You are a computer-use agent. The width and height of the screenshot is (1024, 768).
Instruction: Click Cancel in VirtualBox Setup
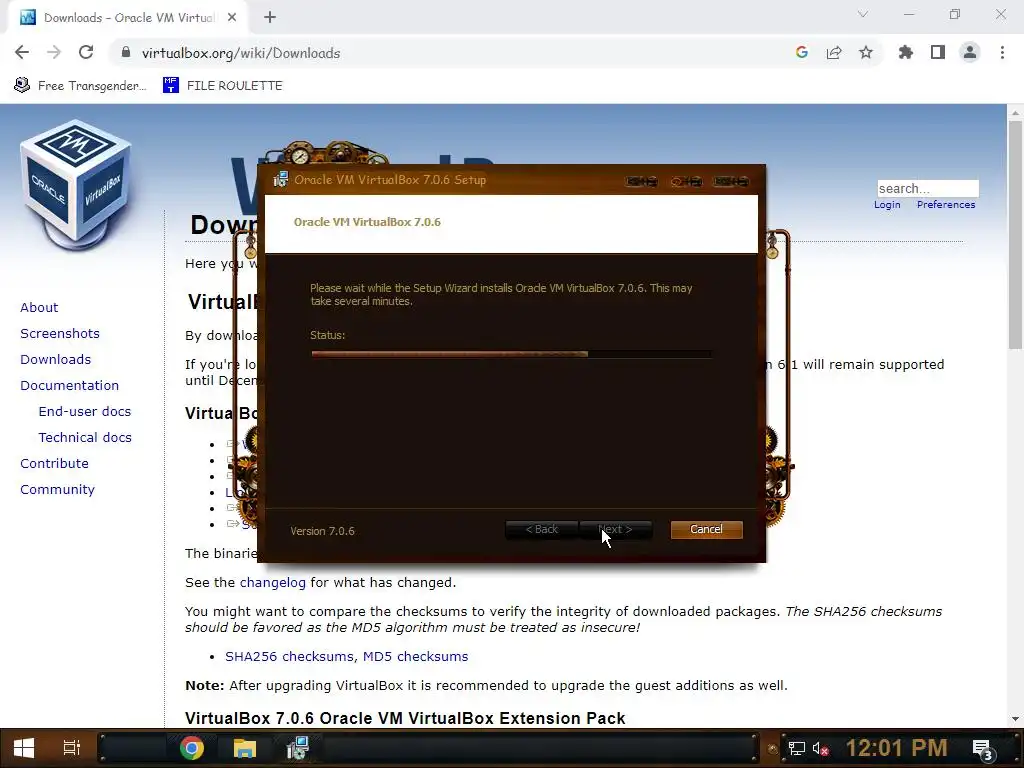[x=707, y=530]
